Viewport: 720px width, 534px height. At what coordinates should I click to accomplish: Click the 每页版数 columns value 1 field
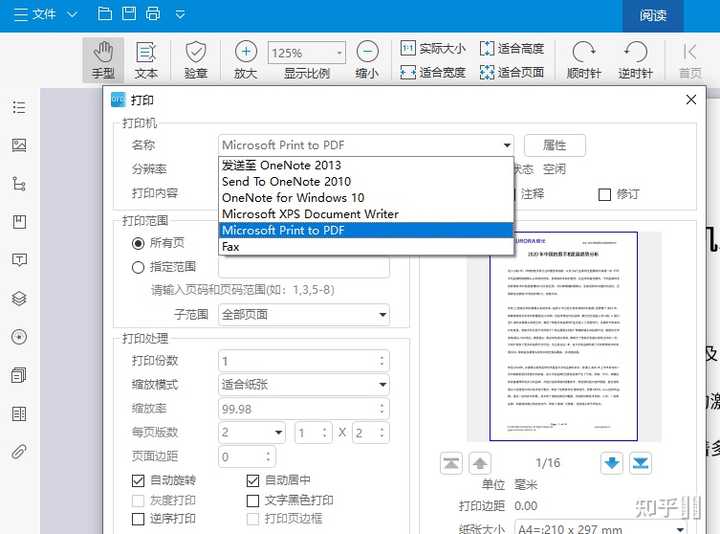tap(314, 433)
